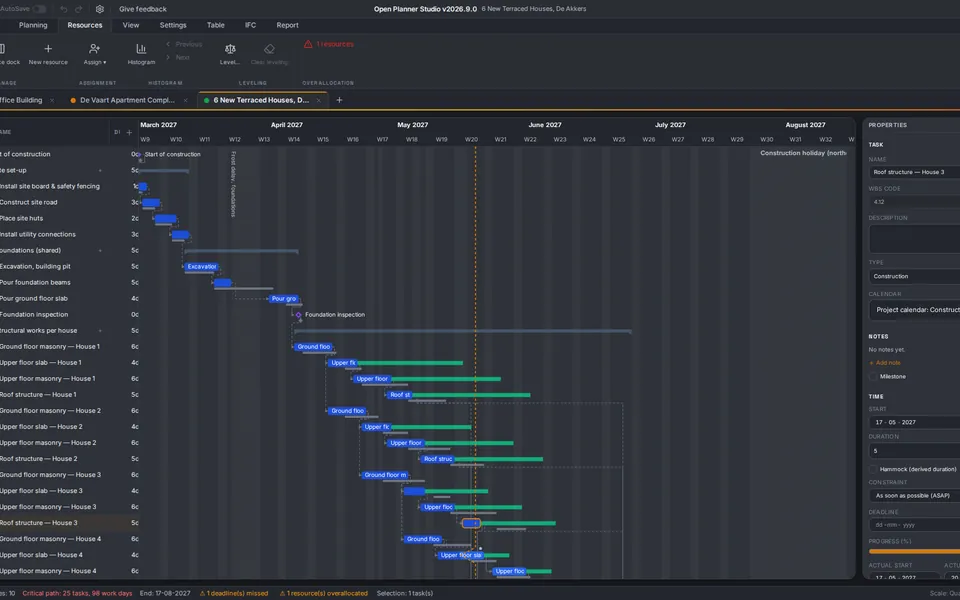Select row 'Pour foundation beams'
This screenshot has width=960, height=600.
[69, 283]
